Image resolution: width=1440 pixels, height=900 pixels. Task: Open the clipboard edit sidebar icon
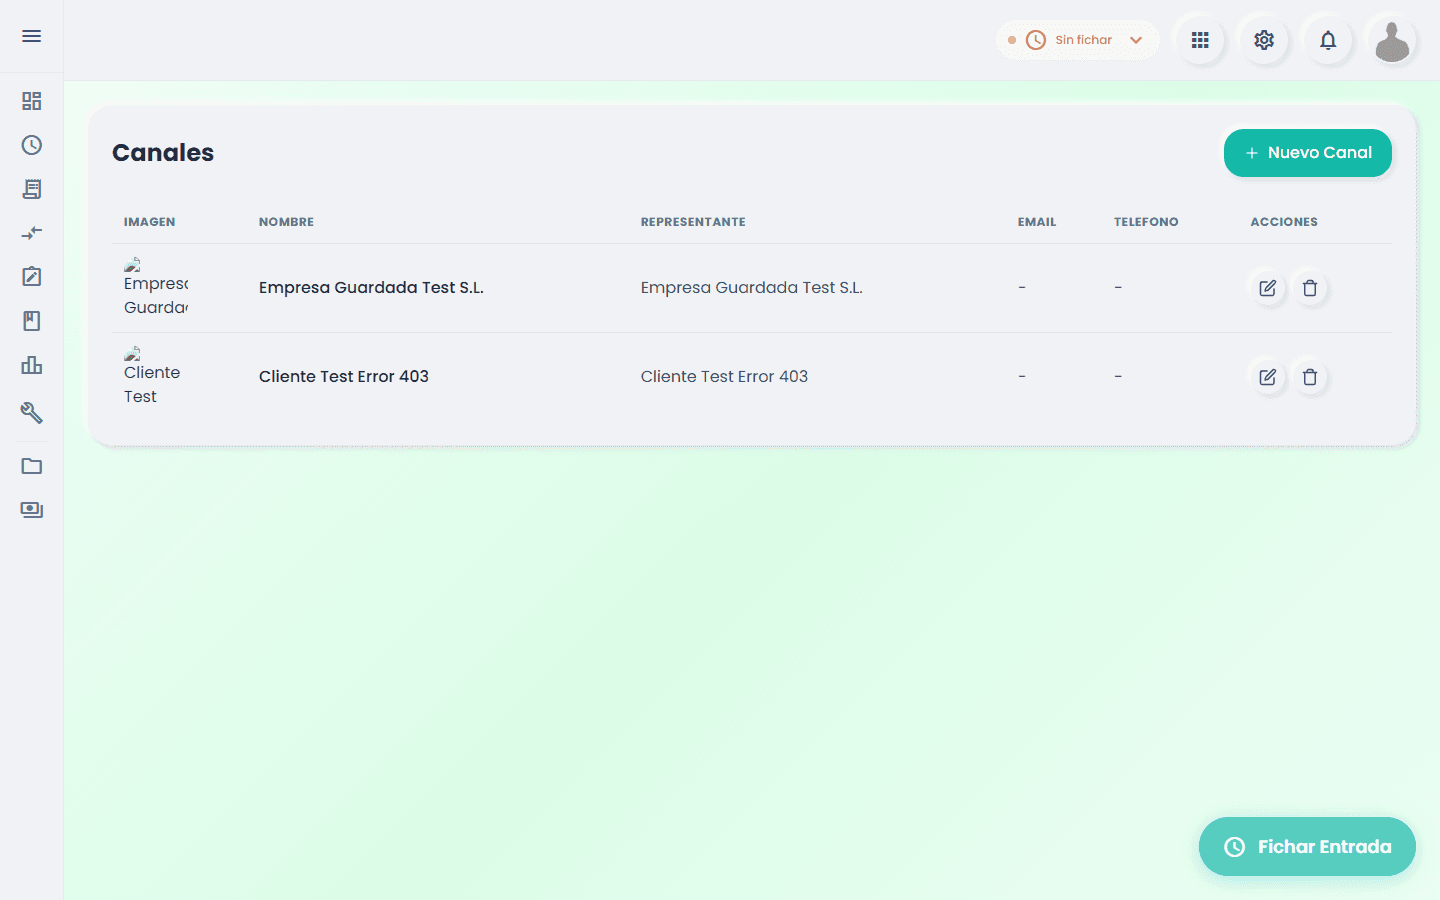point(32,277)
